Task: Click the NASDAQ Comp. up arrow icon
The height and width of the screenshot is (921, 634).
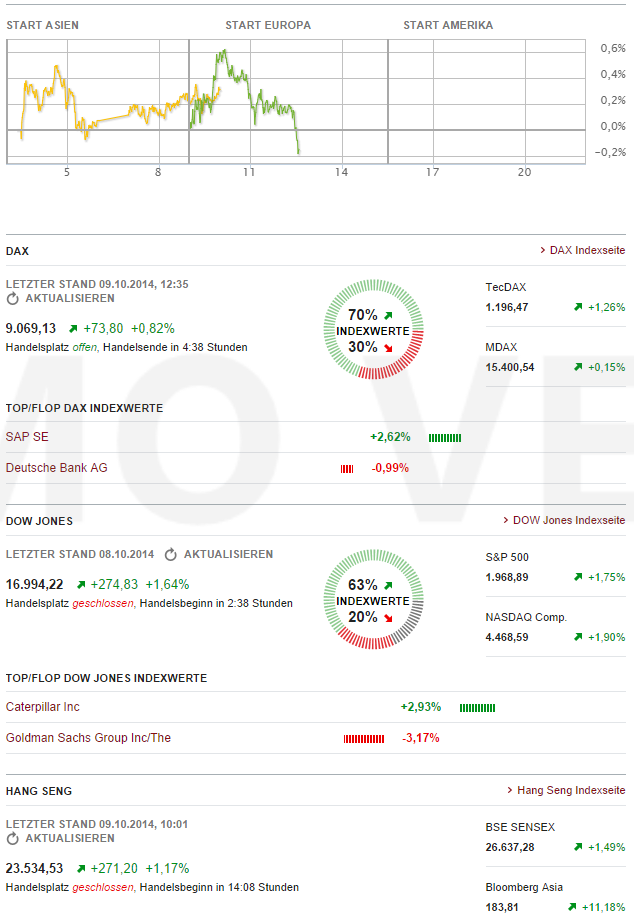Action: pyautogui.click(x=578, y=637)
